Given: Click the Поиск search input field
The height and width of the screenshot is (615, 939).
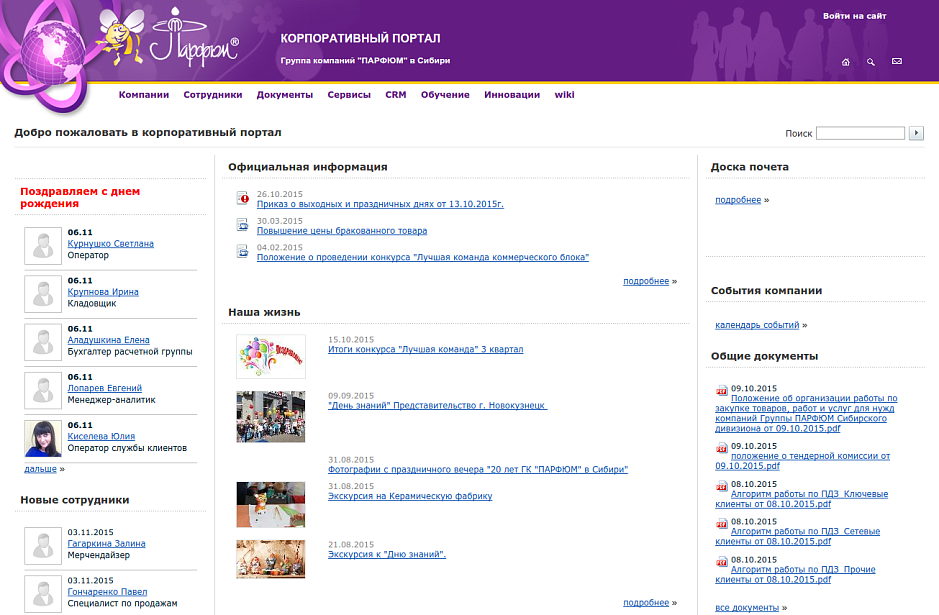Looking at the screenshot, I should pos(861,133).
